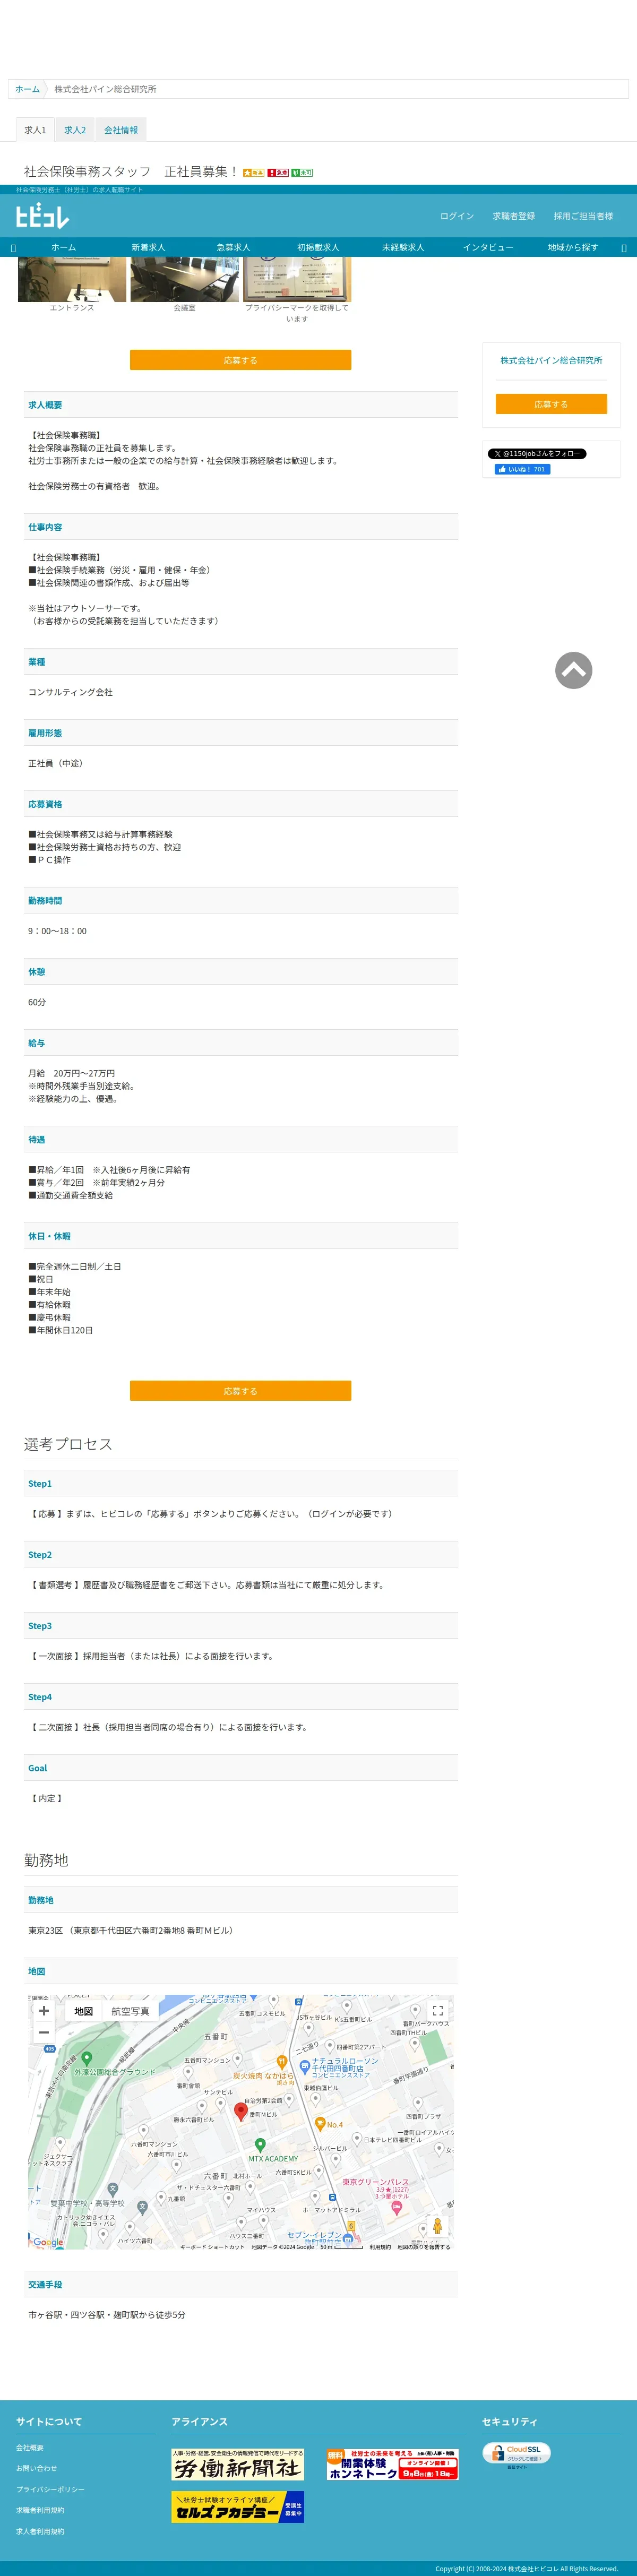Open 地域から探す in the navigation menu
The height and width of the screenshot is (2576, 637).
(573, 247)
